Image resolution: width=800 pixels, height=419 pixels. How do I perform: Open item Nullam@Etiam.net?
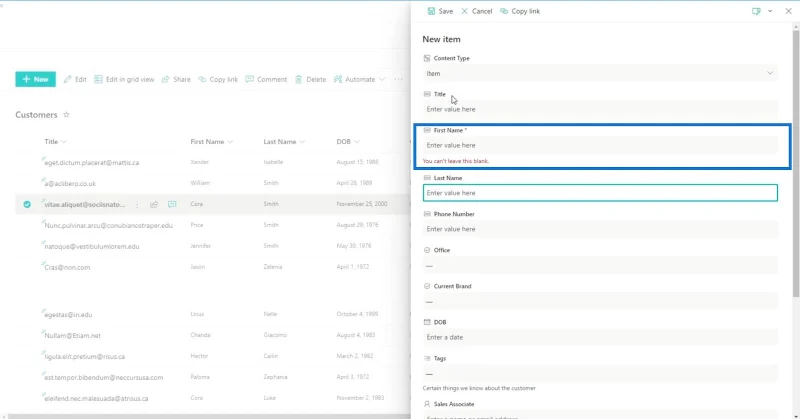[72, 336]
